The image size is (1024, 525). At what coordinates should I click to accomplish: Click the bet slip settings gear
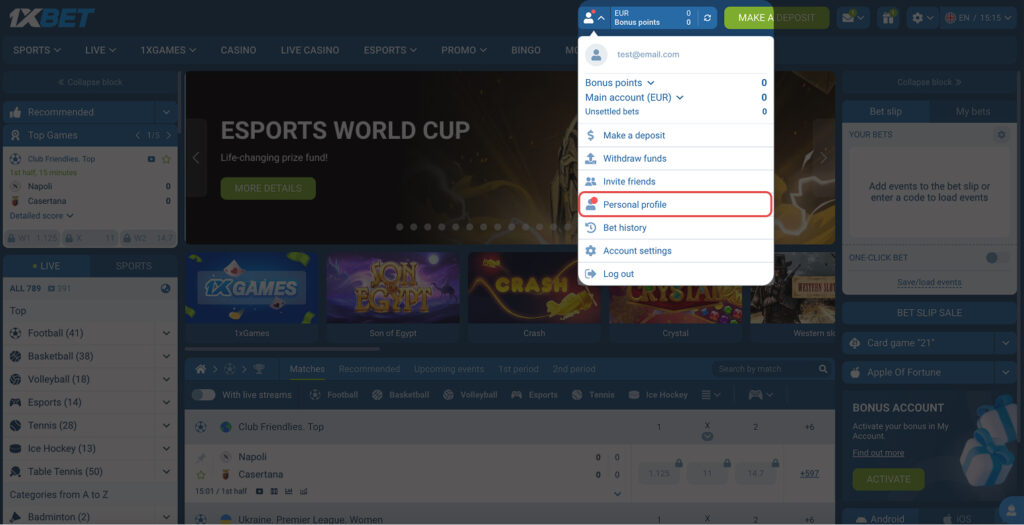tap(1001, 134)
